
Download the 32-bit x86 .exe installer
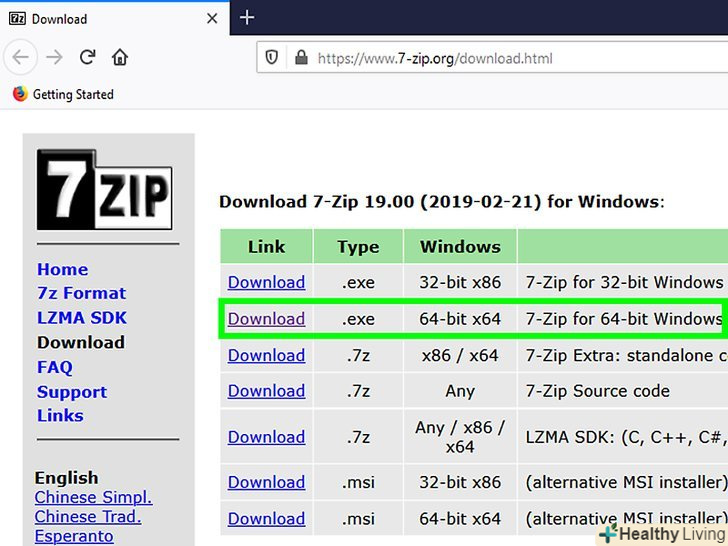click(266, 282)
